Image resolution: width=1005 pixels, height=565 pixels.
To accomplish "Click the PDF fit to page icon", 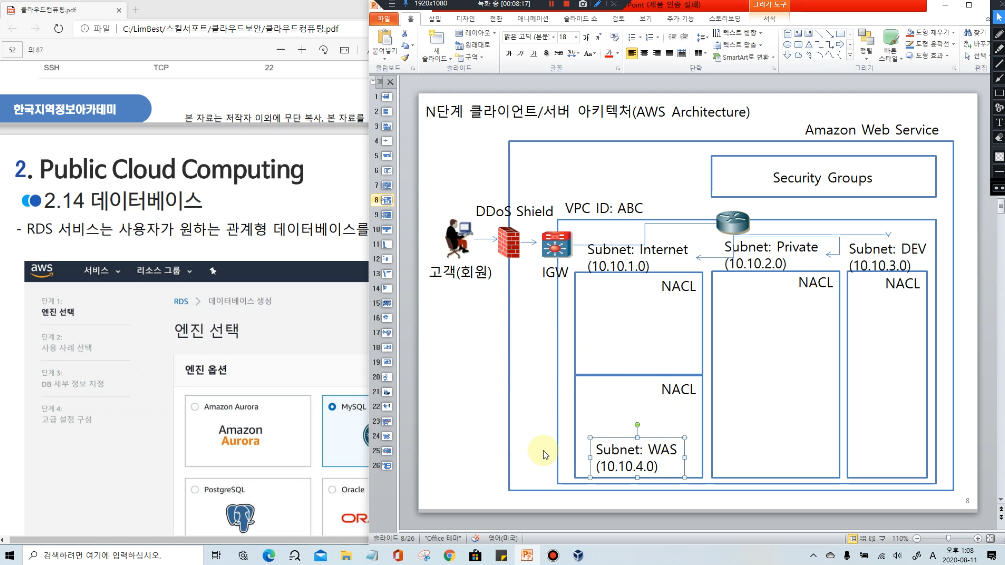I will (345, 50).
